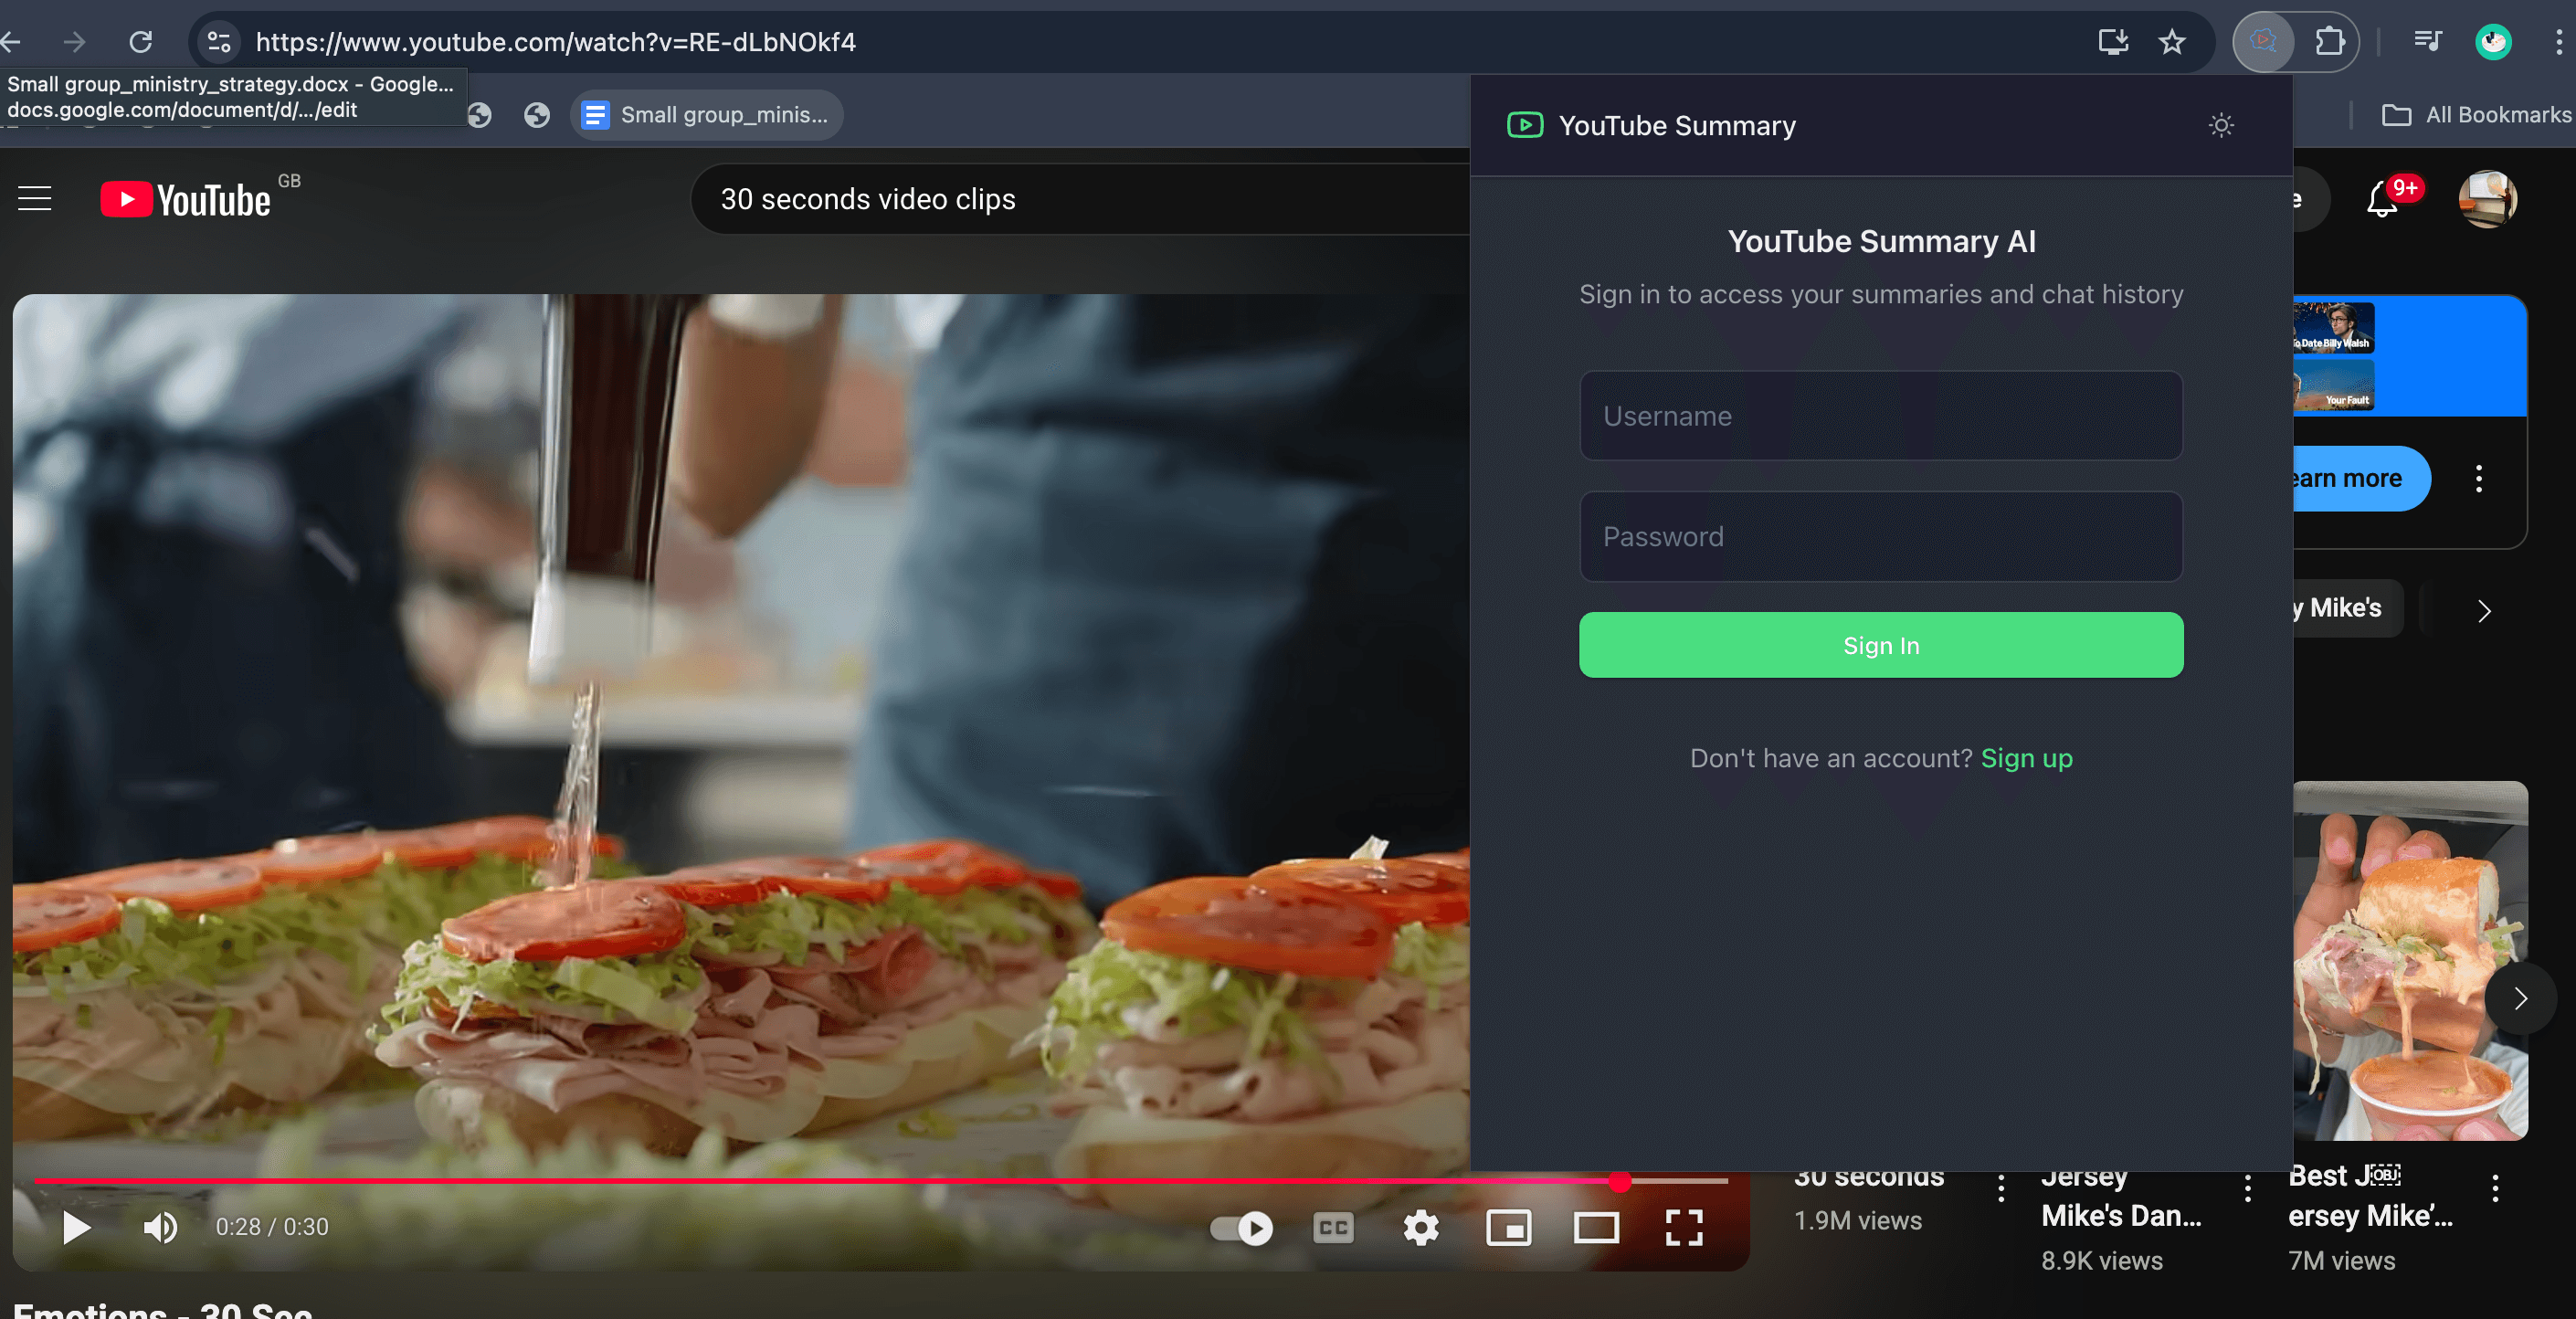Click the Username input field
The height and width of the screenshot is (1319, 2576).
tap(1880, 416)
